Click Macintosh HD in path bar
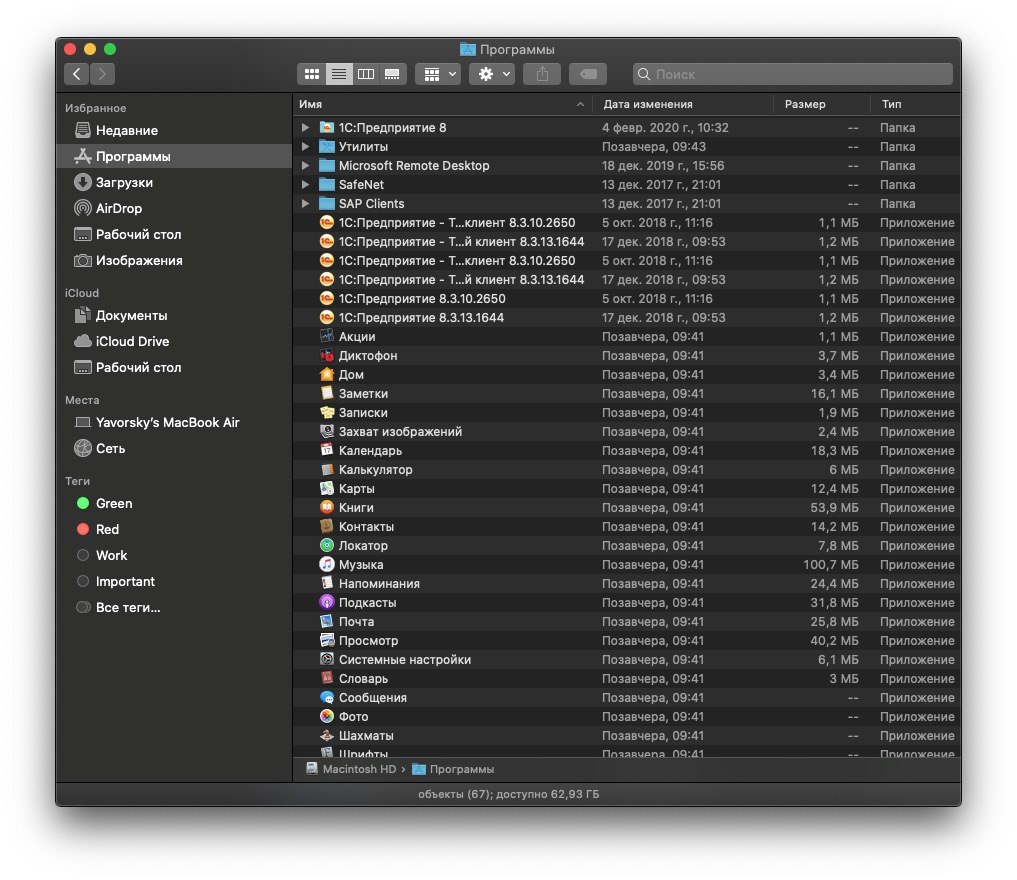 (x=351, y=769)
